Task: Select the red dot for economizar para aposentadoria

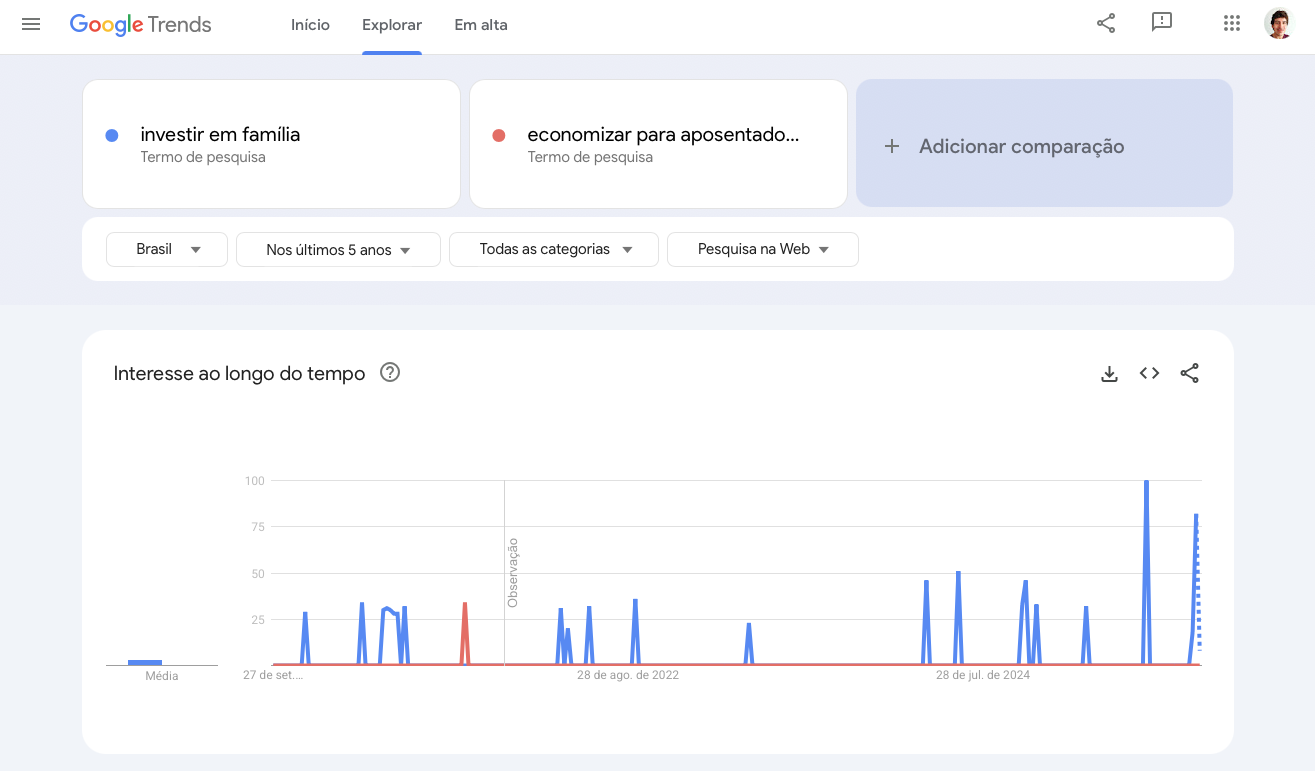Action: (x=498, y=134)
